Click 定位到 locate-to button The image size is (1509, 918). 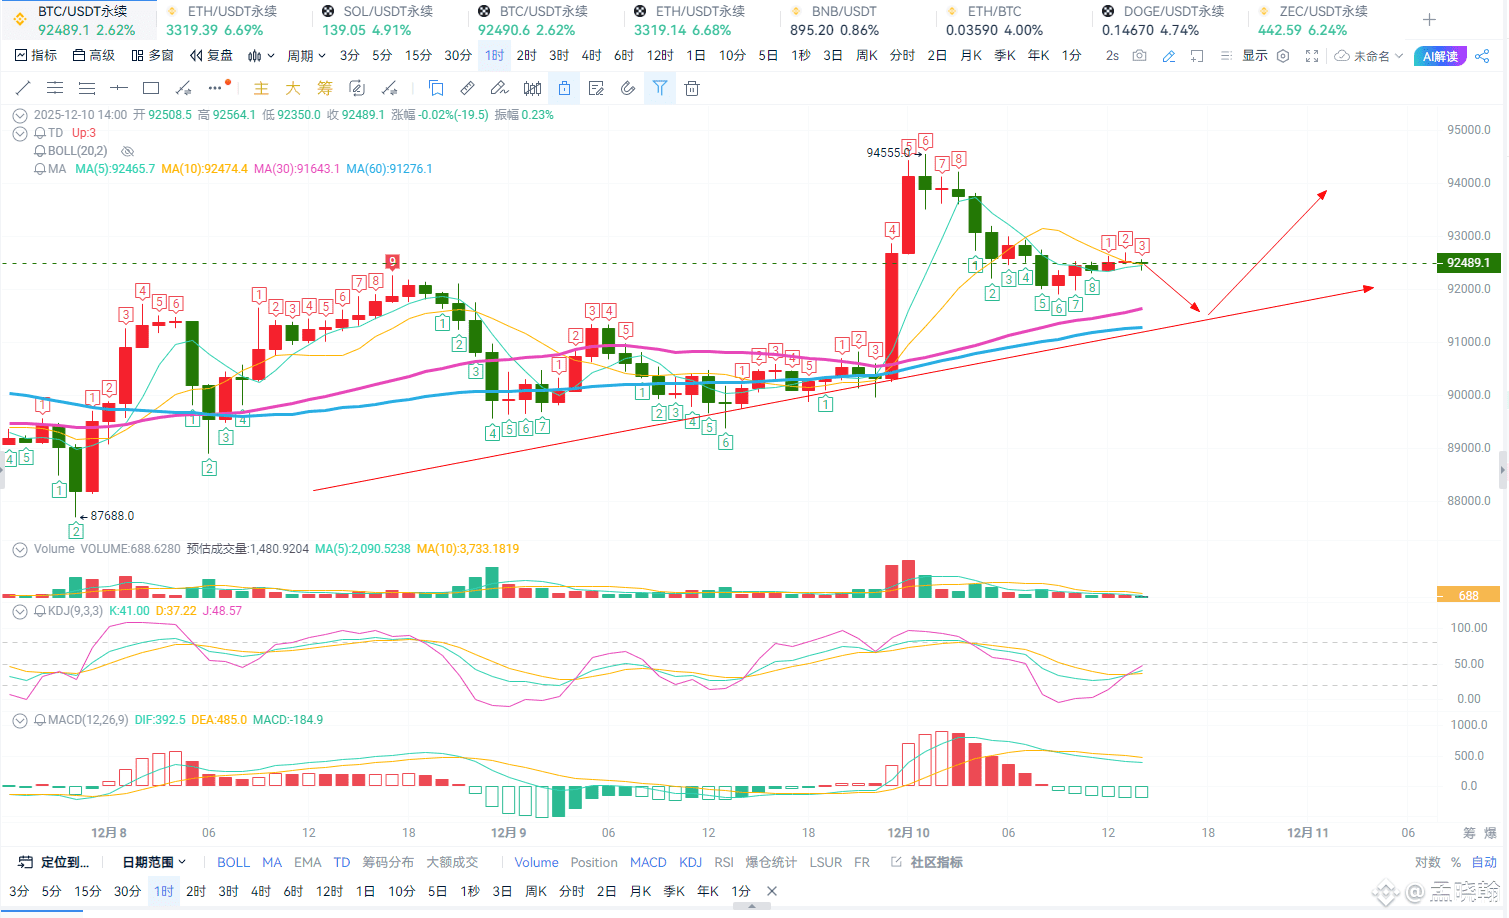[55, 862]
